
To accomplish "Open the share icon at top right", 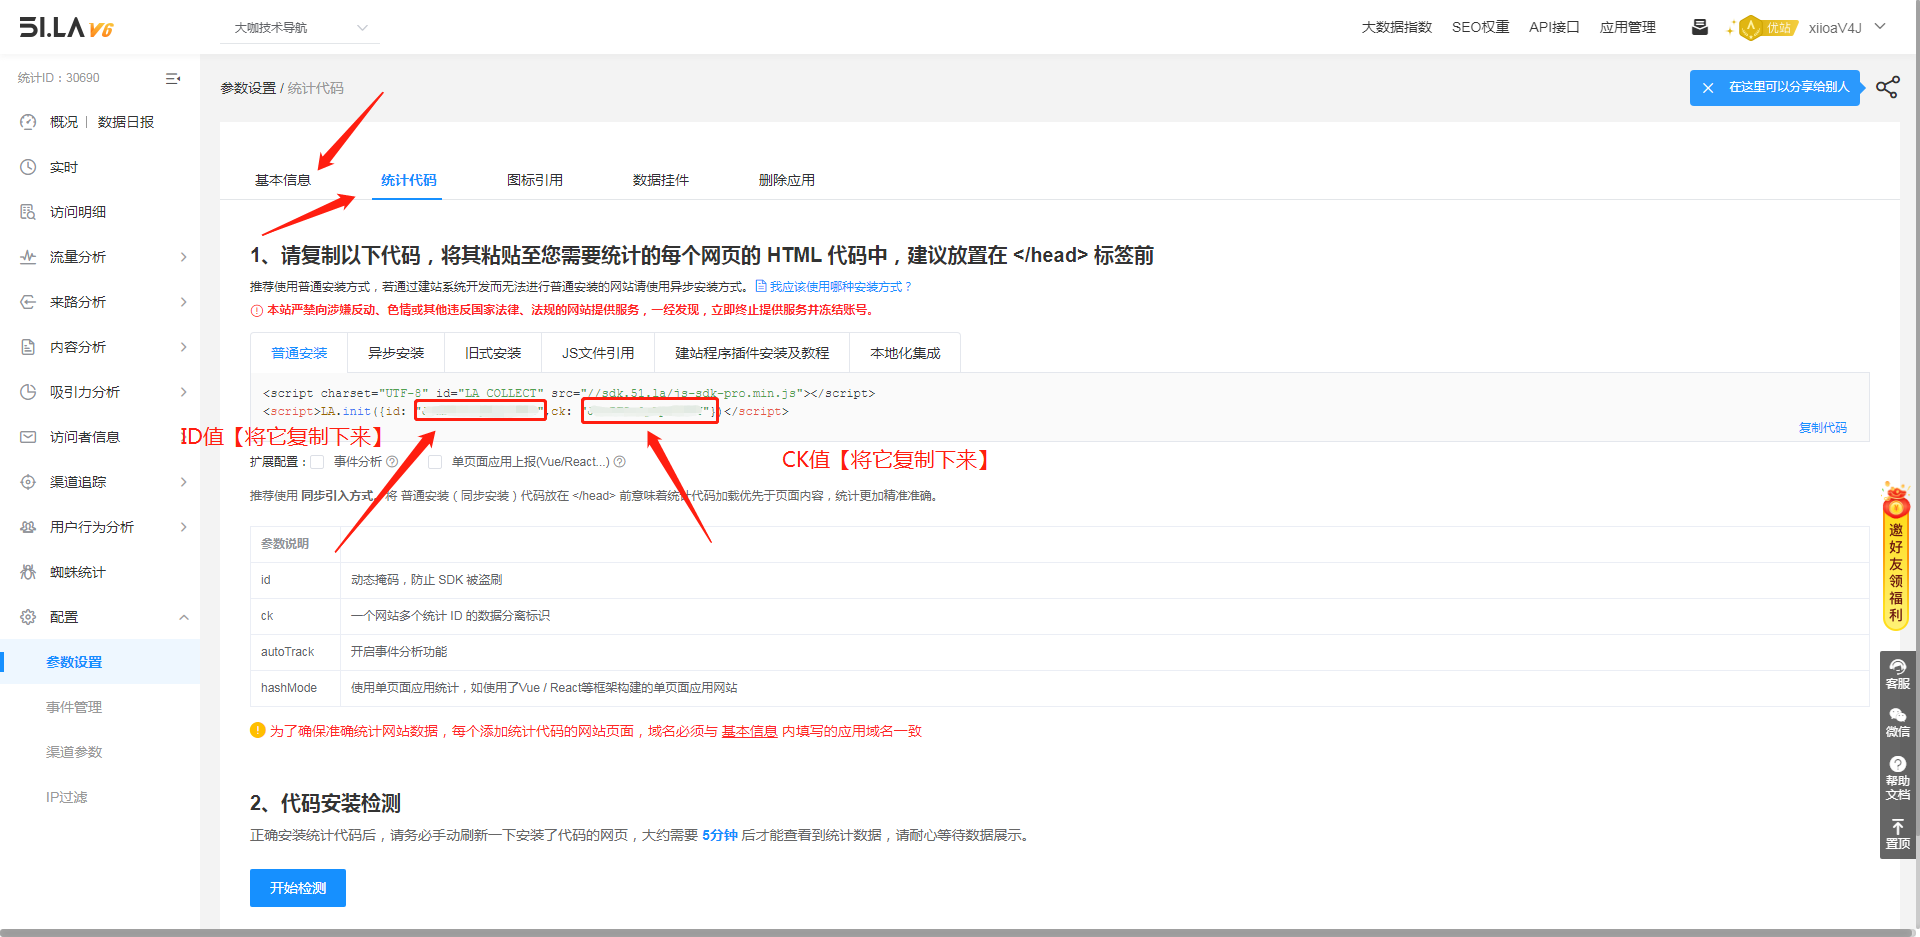I will pos(1887,87).
